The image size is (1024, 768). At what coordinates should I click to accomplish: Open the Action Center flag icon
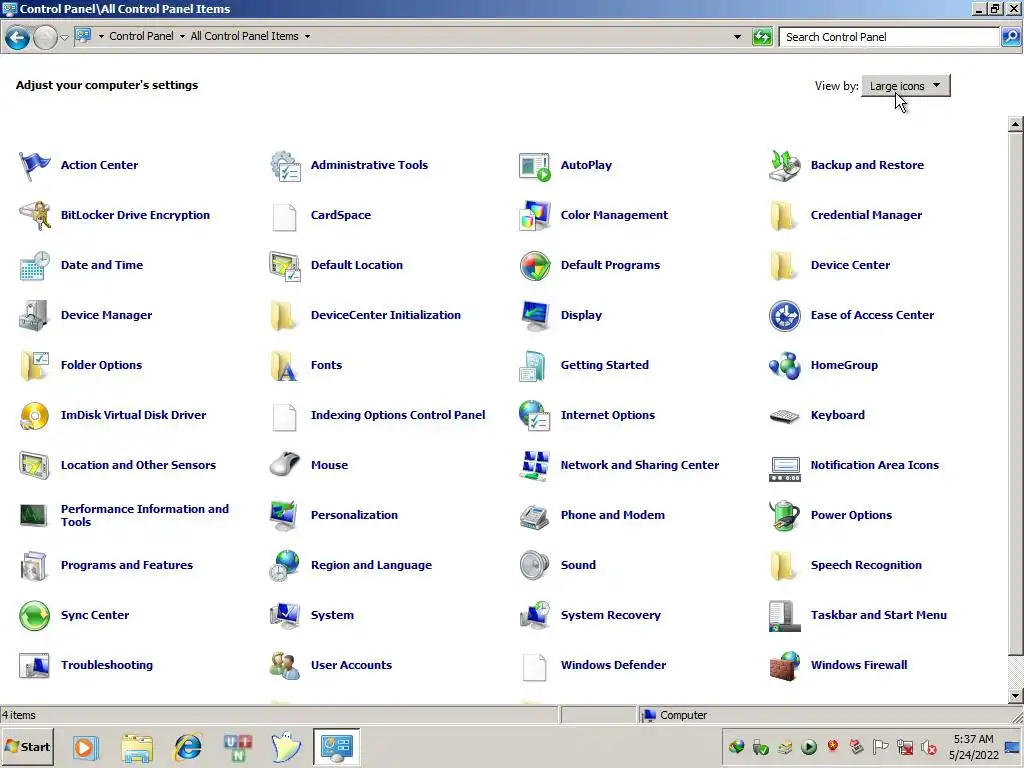point(34,165)
